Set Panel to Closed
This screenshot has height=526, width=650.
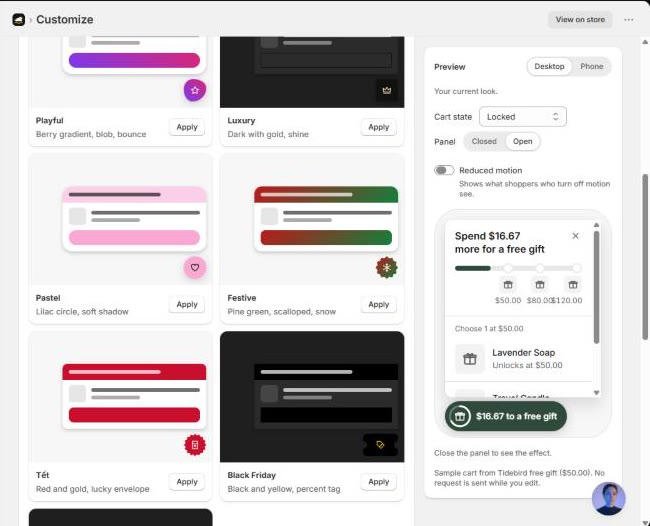[484, 141]
